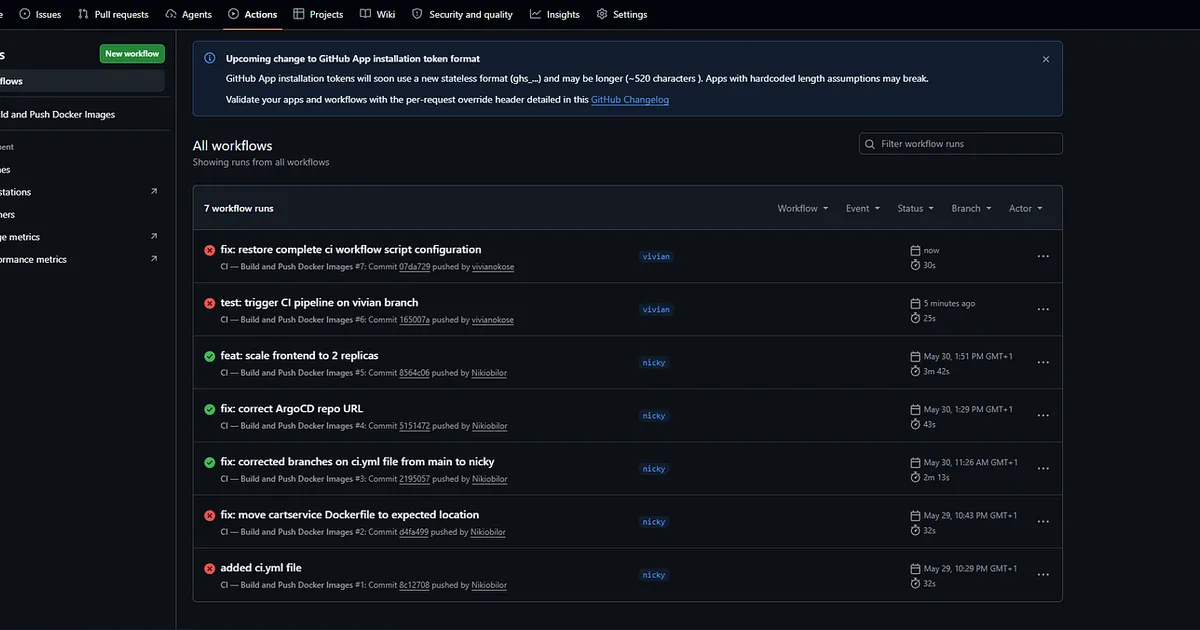
Task: Open the Issues tab
Action: [40, 14]
